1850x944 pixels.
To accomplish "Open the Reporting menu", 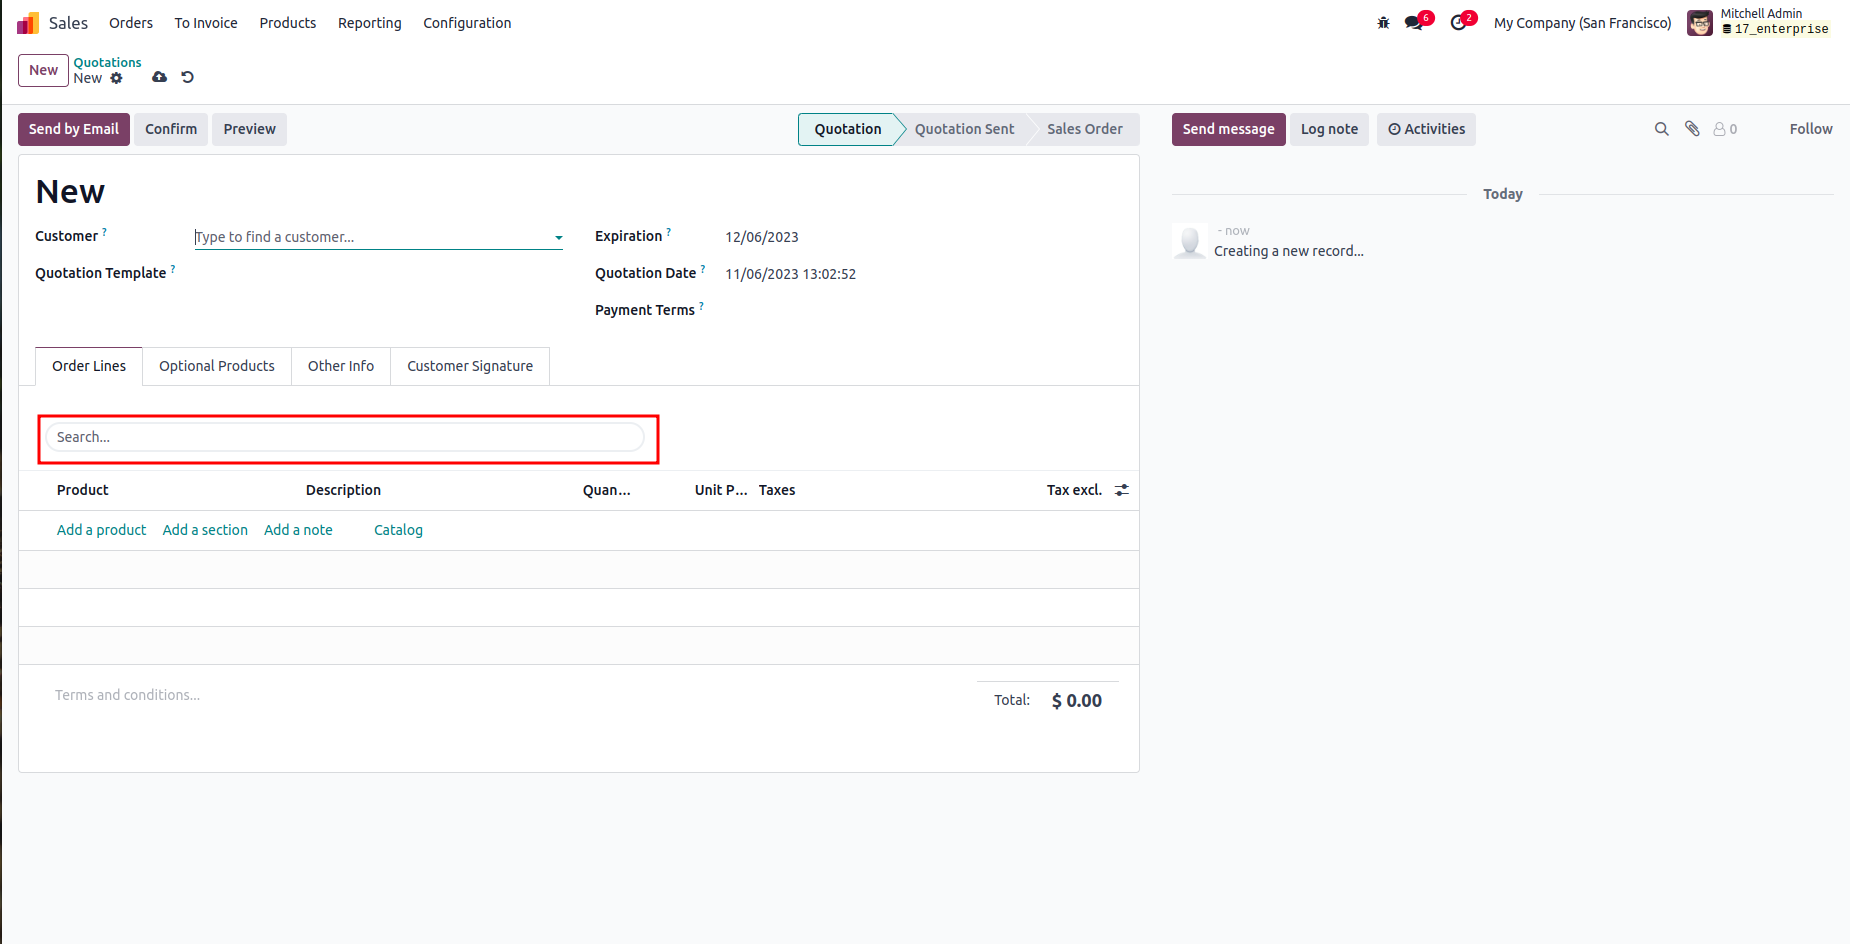I will click(x=369, y=23).
